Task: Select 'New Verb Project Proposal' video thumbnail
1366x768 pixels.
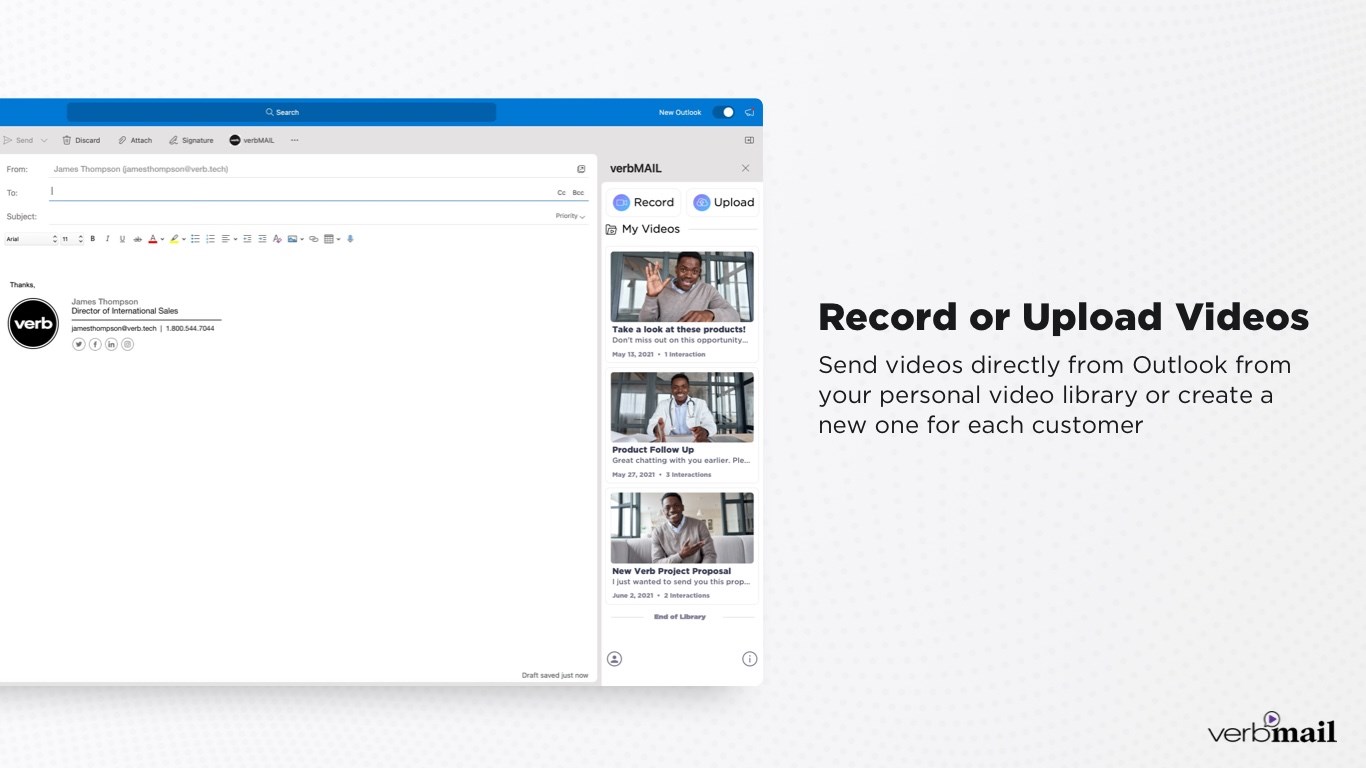Action: click(x=682, y=527)
